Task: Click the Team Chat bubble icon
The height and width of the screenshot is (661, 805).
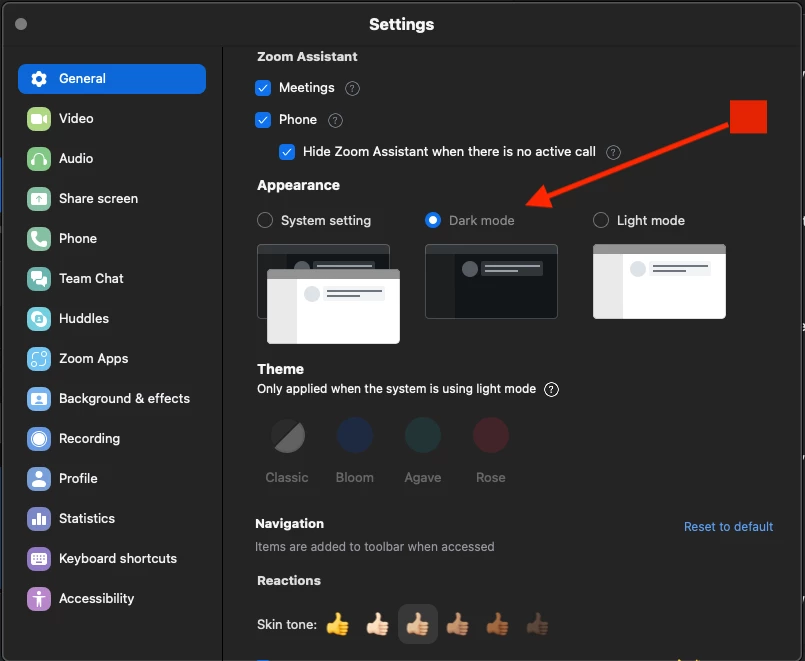Action: [x=39, y=279]
